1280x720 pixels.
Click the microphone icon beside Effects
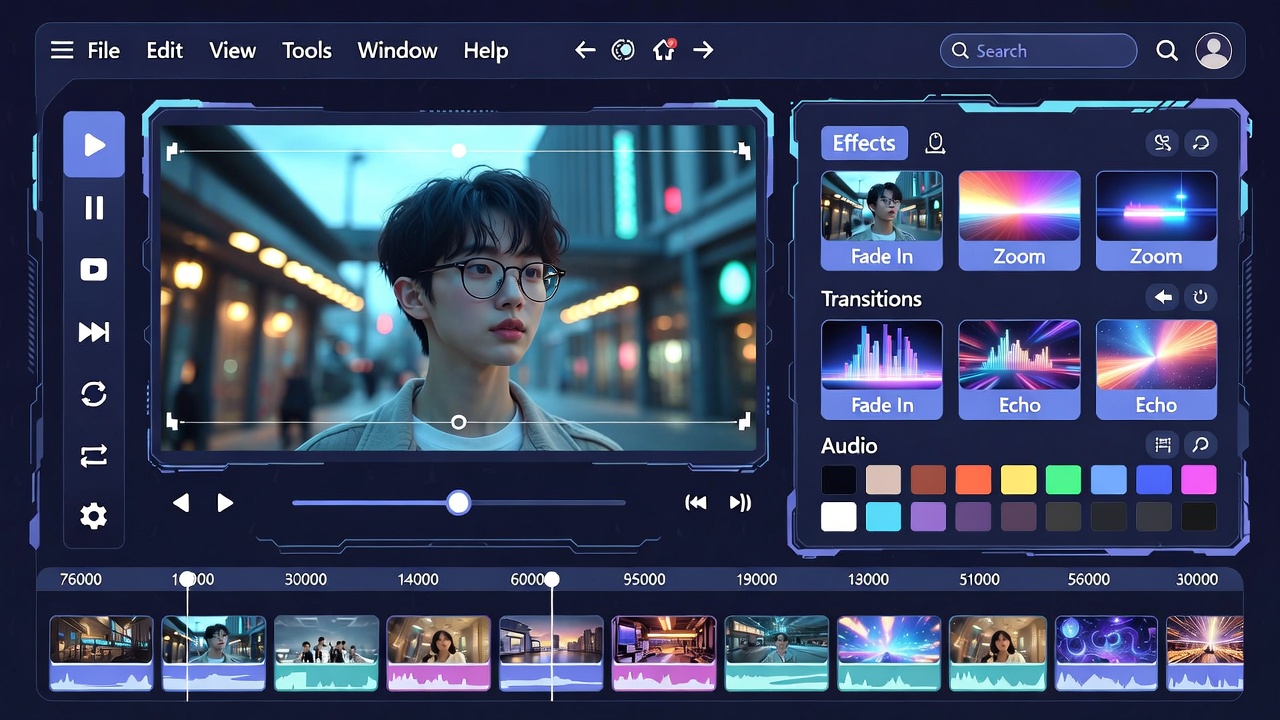click(934, 143)
